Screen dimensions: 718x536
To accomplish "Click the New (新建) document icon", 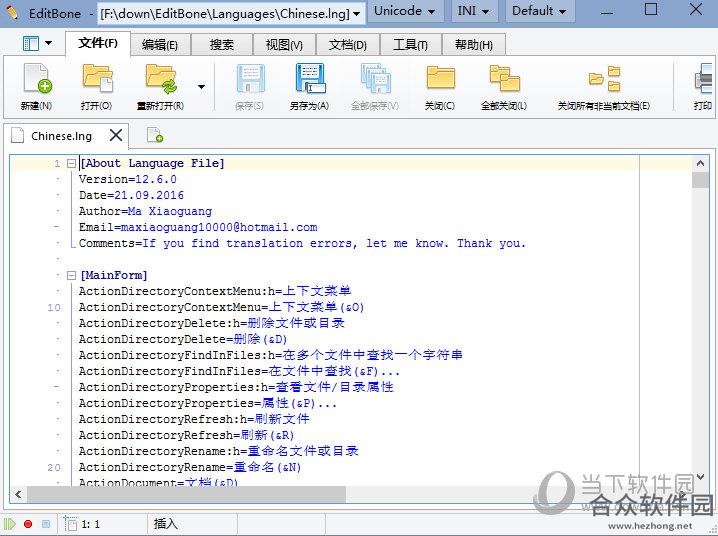I will click(37, 79).
